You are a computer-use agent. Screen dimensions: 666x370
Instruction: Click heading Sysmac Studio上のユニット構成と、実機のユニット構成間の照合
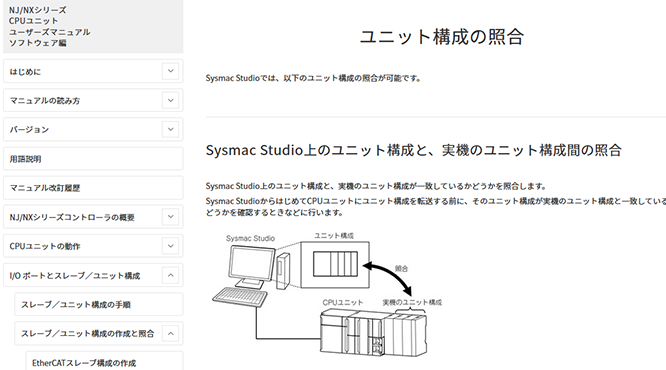414,150
